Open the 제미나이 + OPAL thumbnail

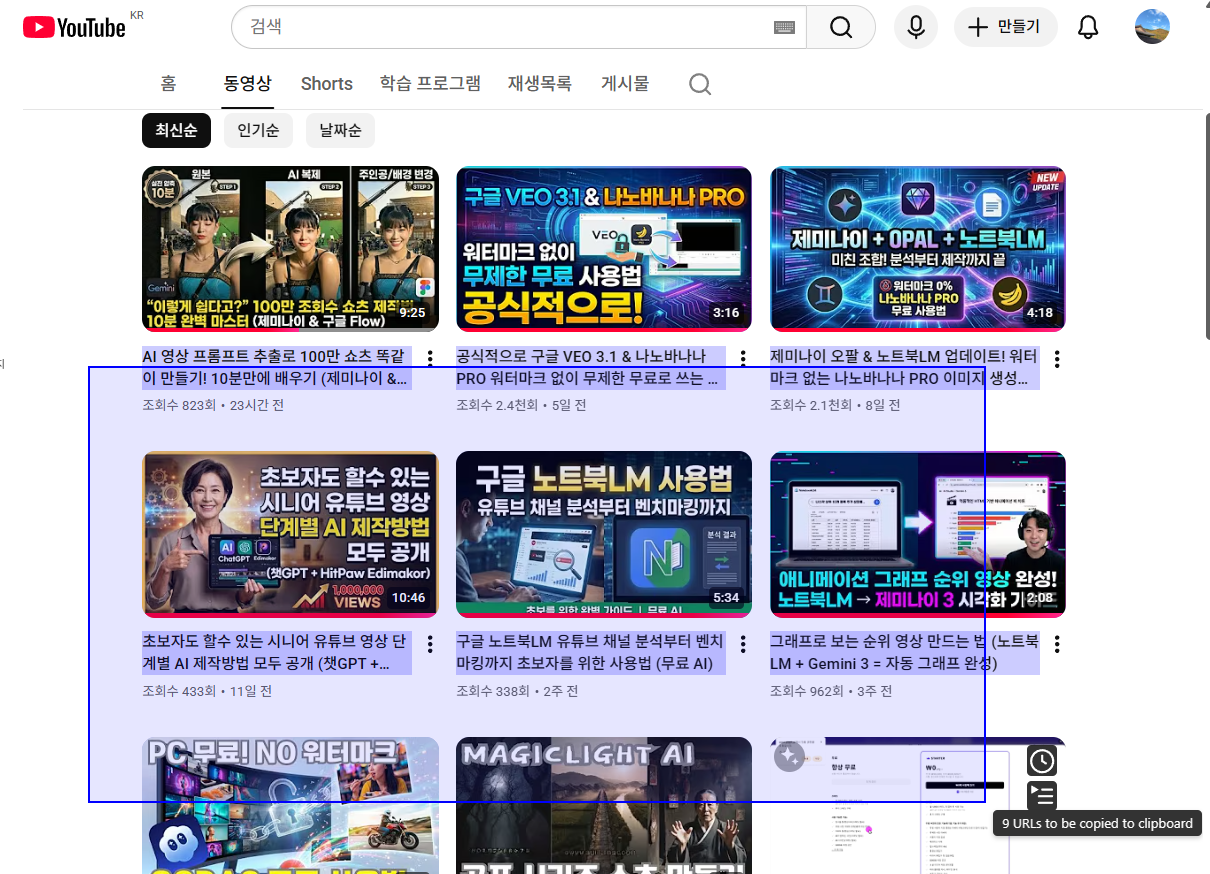pyautogui.click(x=918, y=249)
